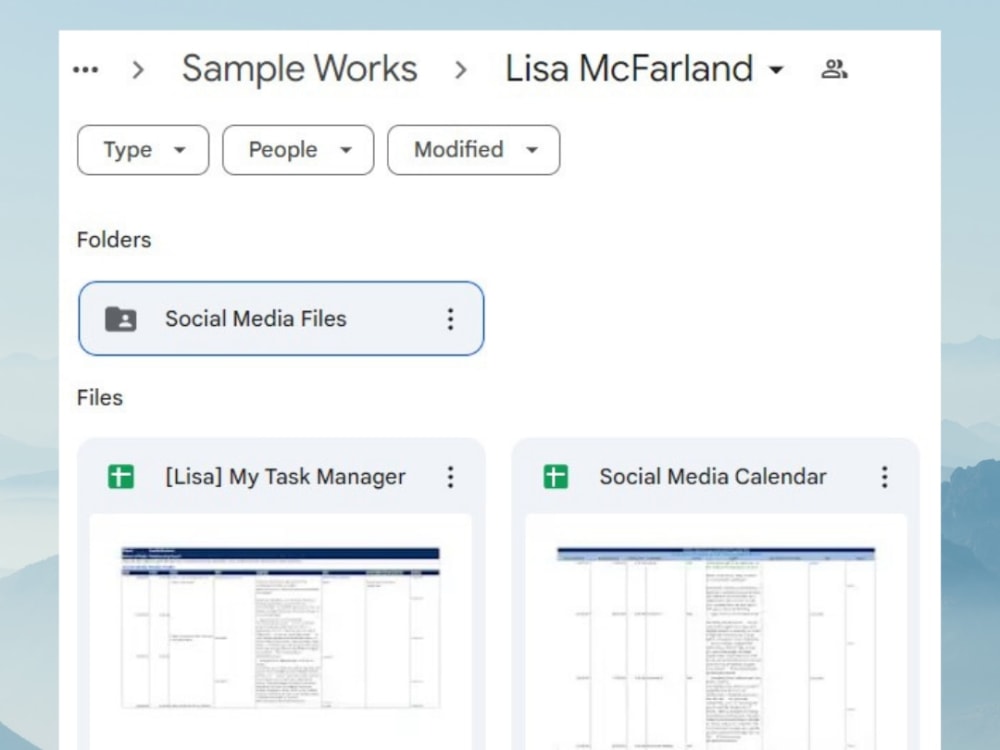
Task: Select the [Lisa] My Task Manager file name
Action: 285,476
